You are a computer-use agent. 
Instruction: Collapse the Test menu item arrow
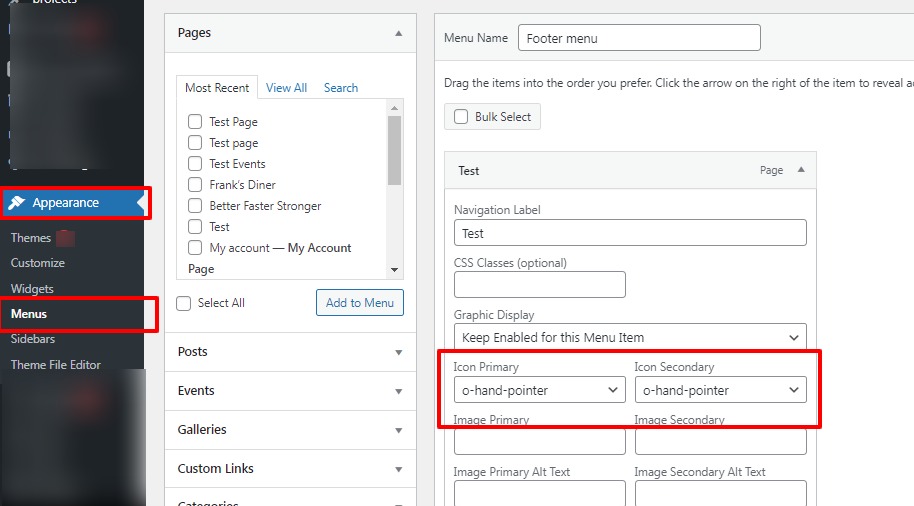click(x=801, y=170)
